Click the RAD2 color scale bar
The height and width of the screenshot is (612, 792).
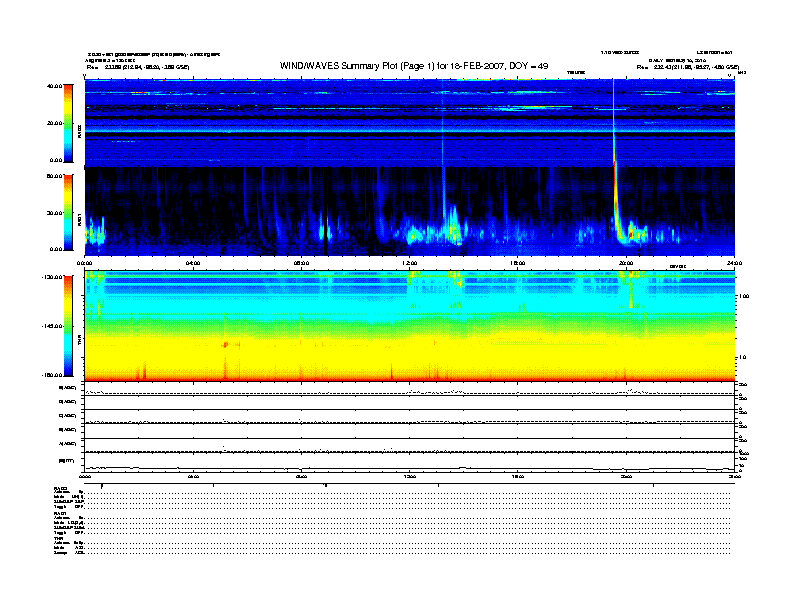(68, 123)
